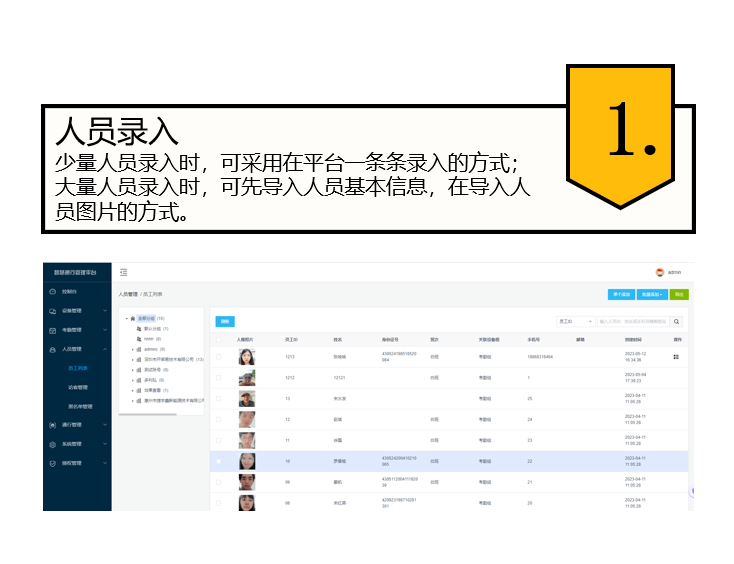Tick the checkbox for employee ID 08
Image resolution: width=734 pixels, height=564 pixels.
coord(219,503)
